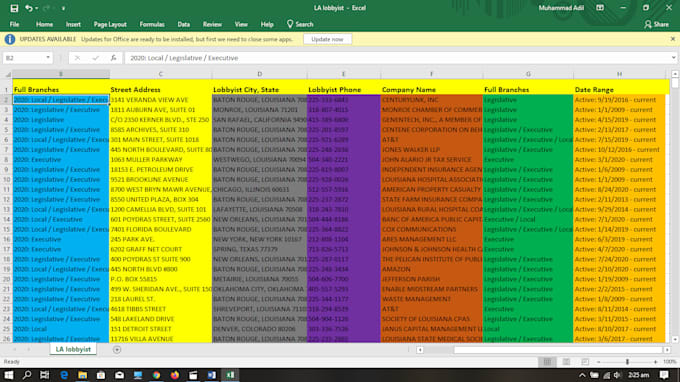Image resolution: width=680 pixels, height=382 pixels.
Task: Open Customize Quick Access Toolbar dropdown
Action: [63, 8]
